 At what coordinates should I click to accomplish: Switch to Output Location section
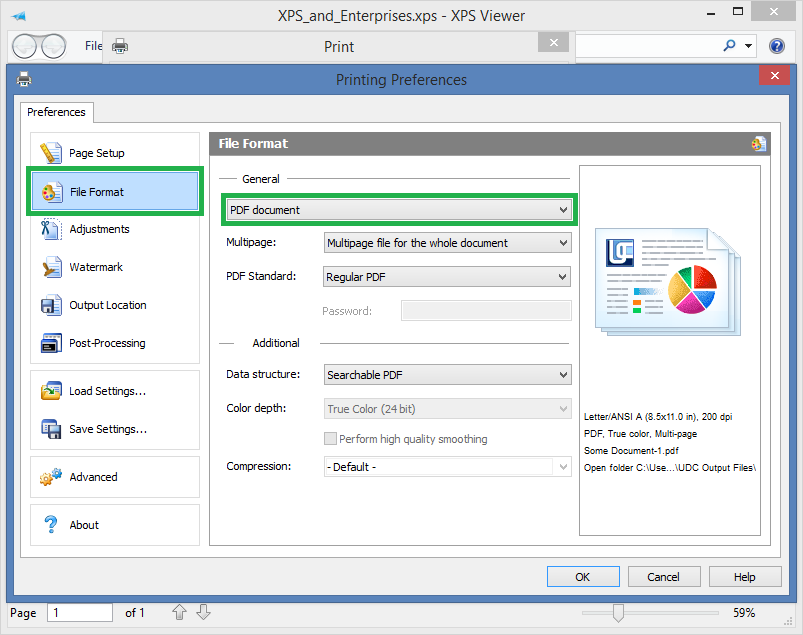click(115, 305)
